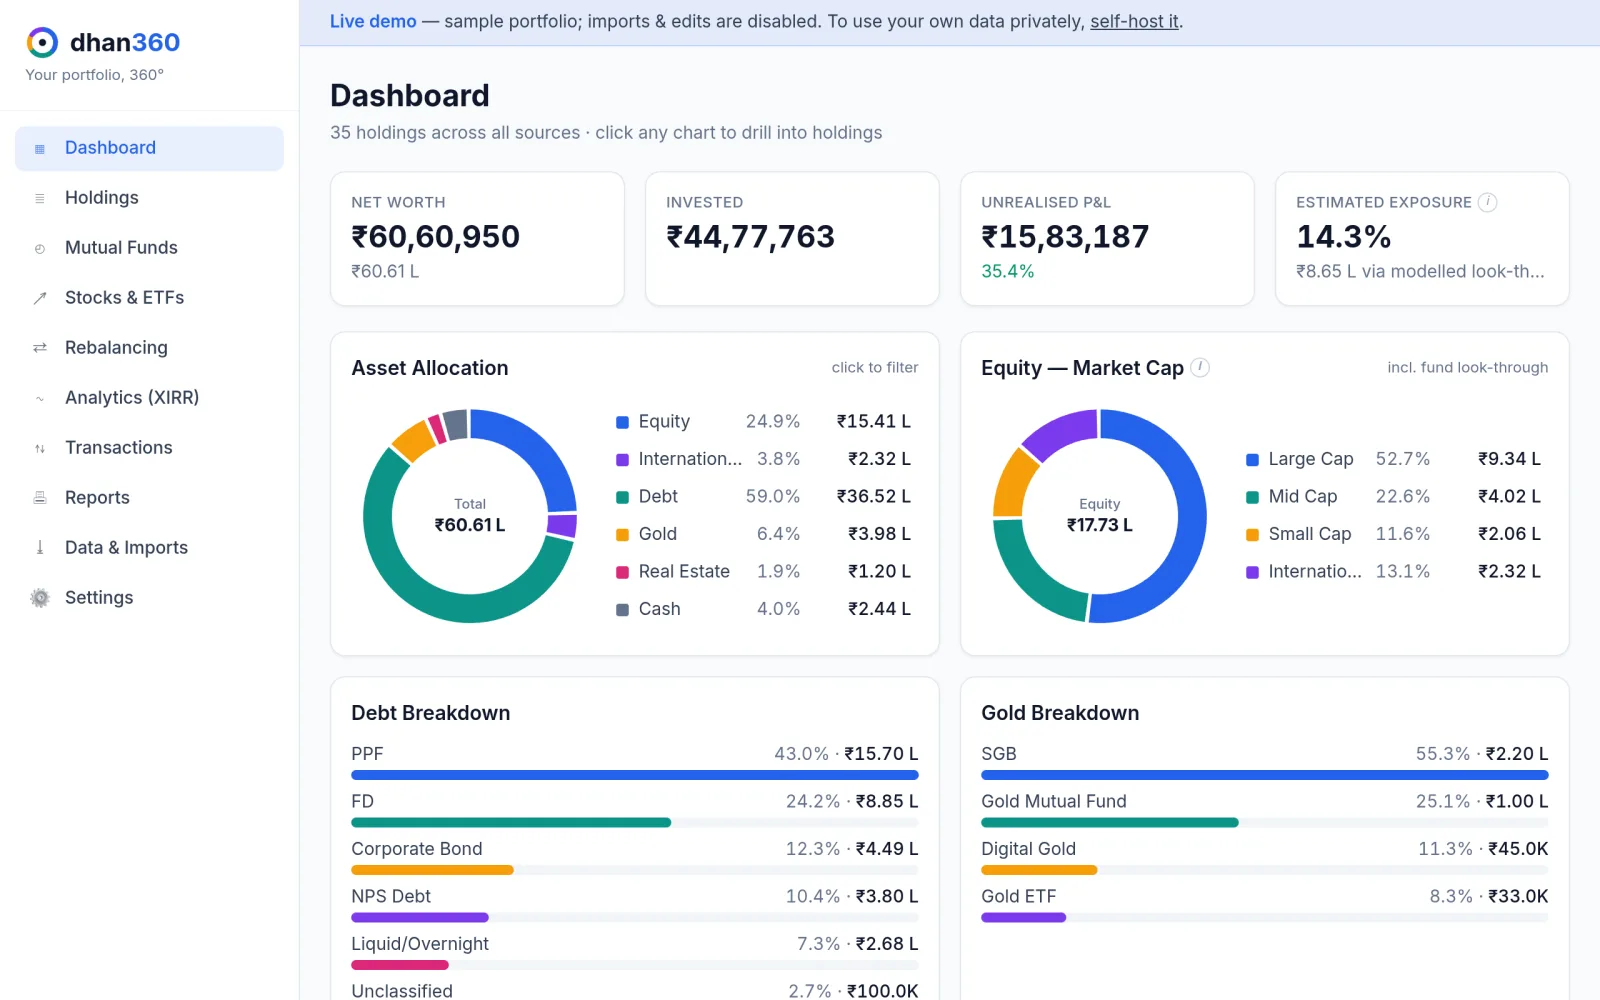
Task: Filter by Debt in Asset Allocation legend
Action: coord(764,496)
